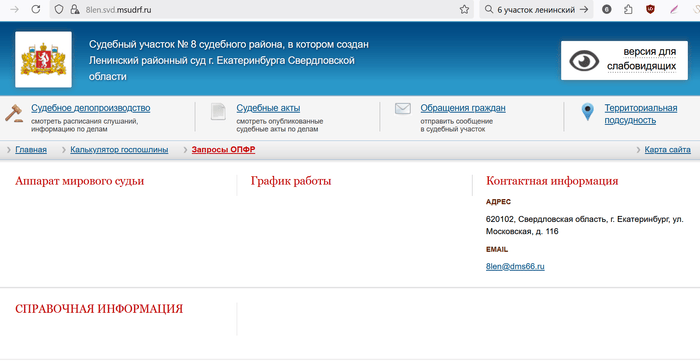Click the Контактная информация heading
Viewport: 700px width, 364px height.
point(552,181)
